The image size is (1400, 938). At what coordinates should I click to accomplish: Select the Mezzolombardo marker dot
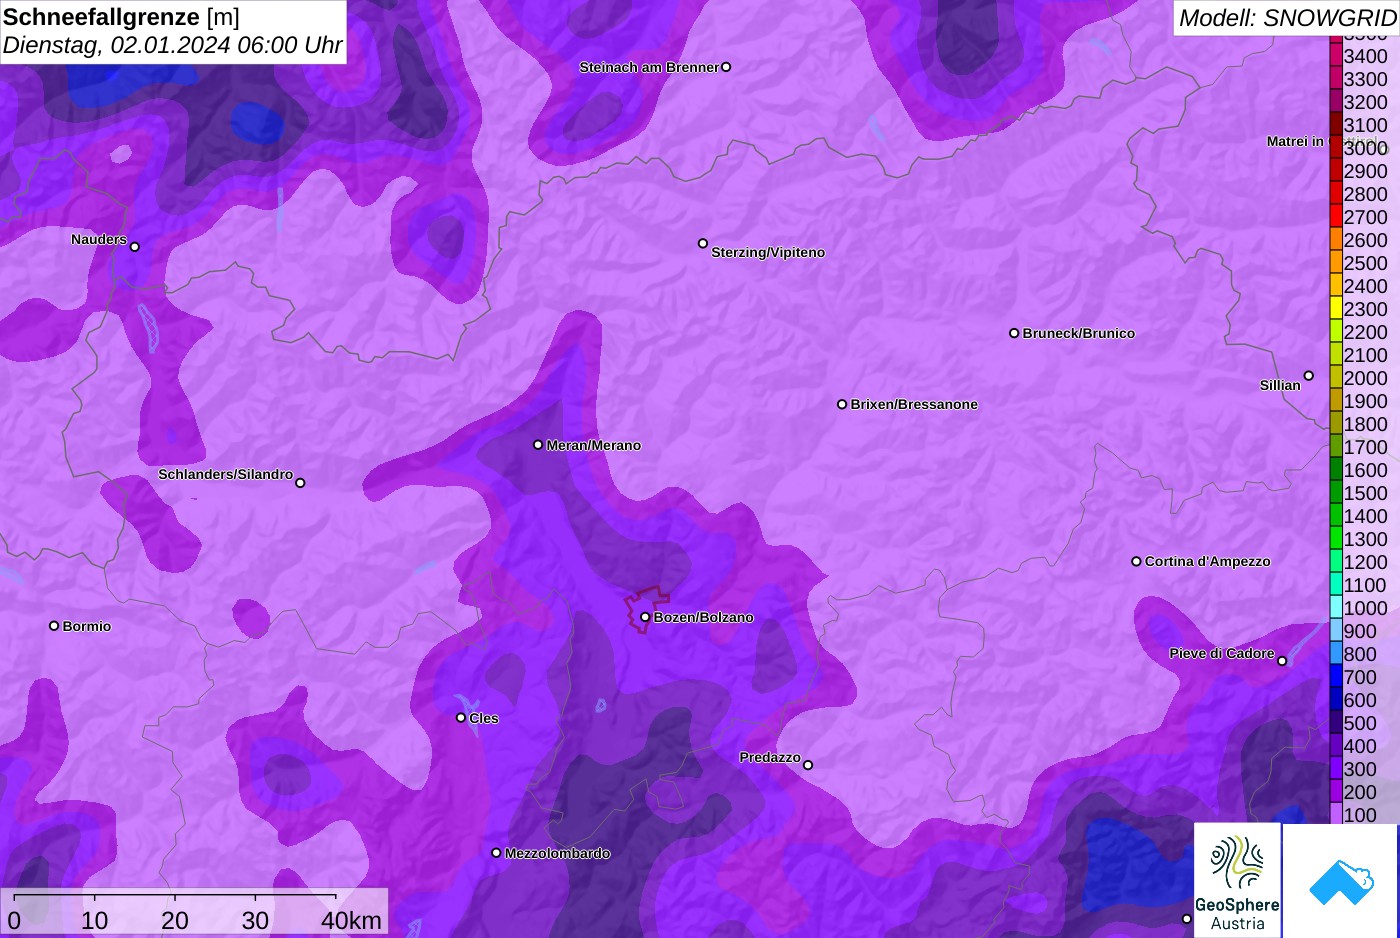(x=496, y=853)
